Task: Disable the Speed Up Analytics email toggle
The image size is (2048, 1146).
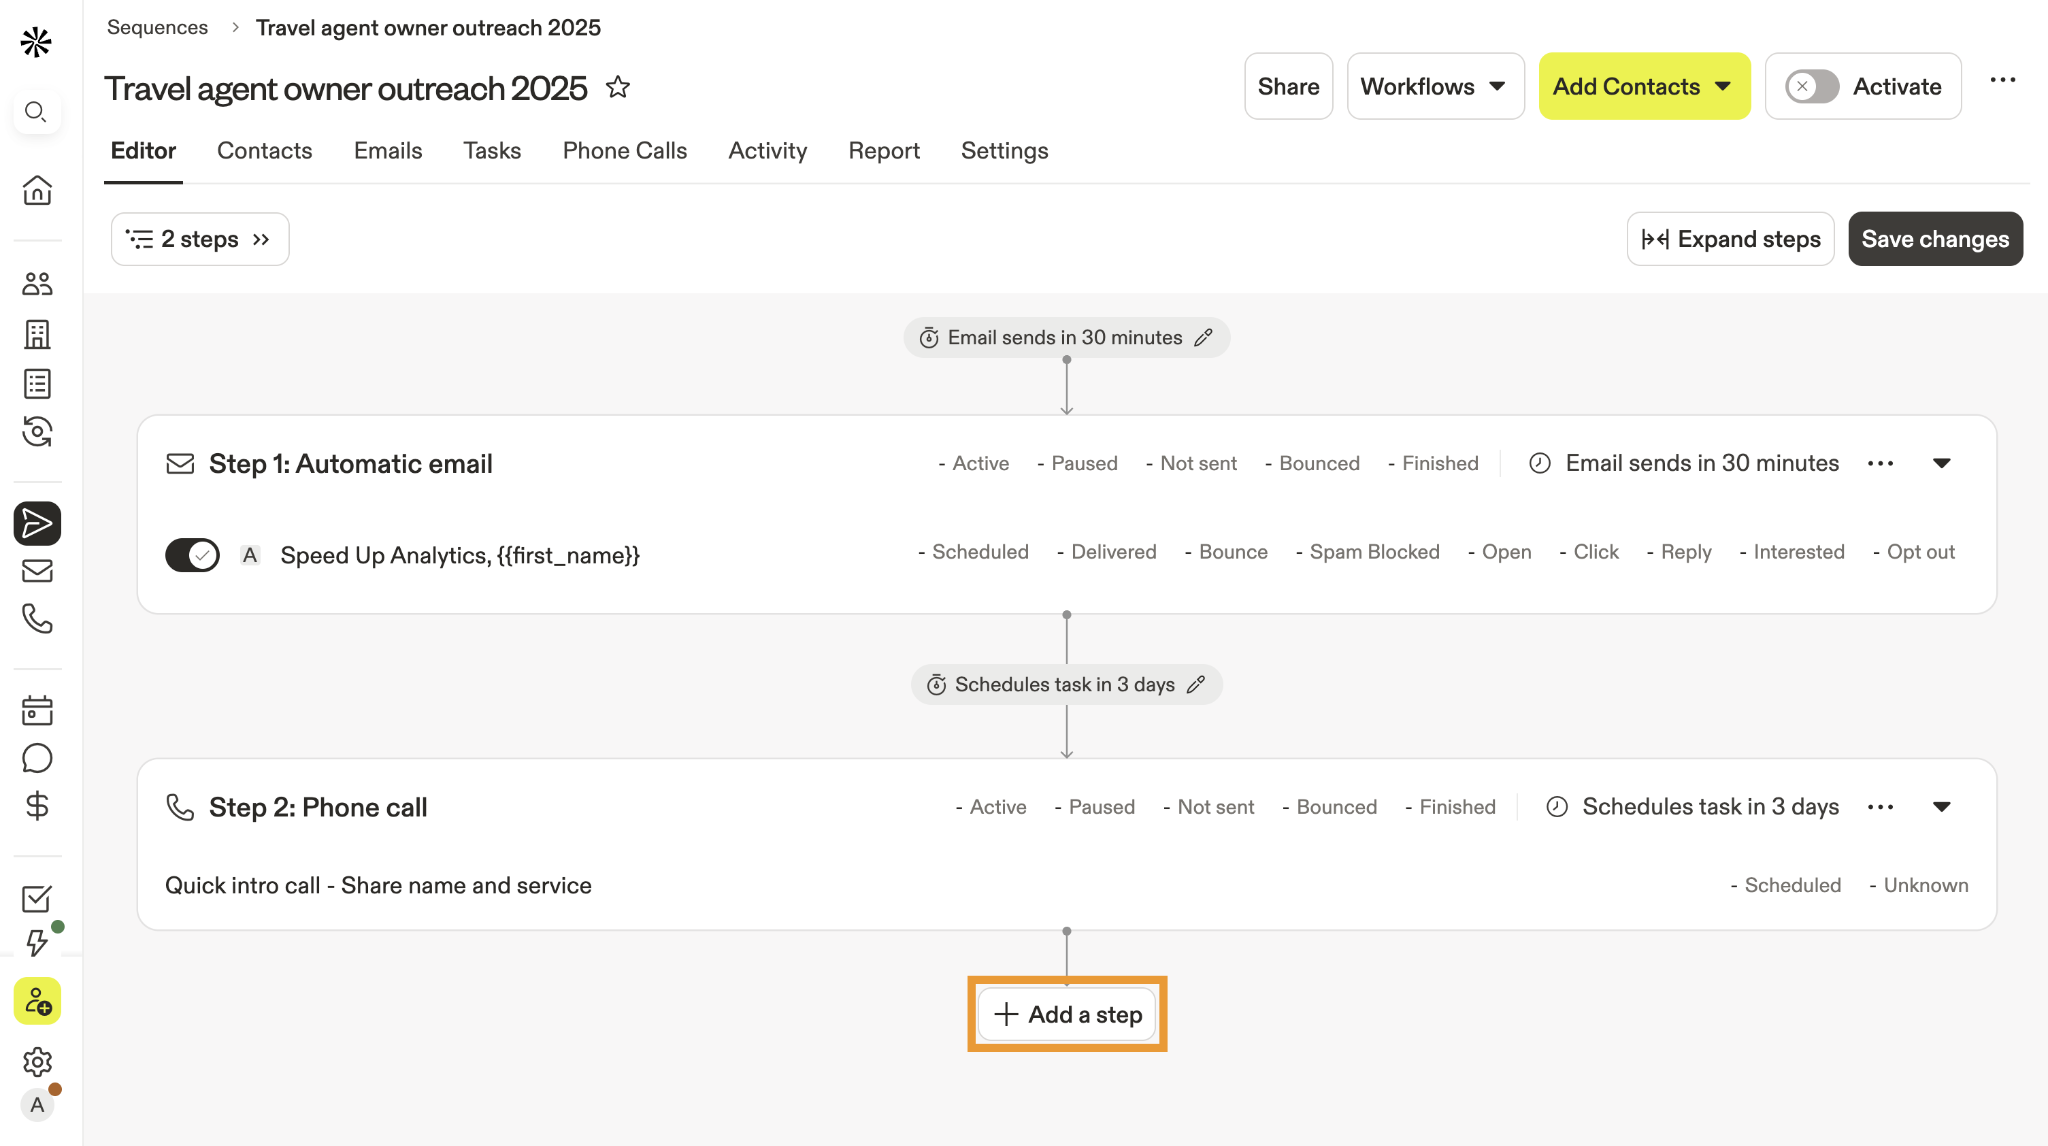Action: [192, 554]
